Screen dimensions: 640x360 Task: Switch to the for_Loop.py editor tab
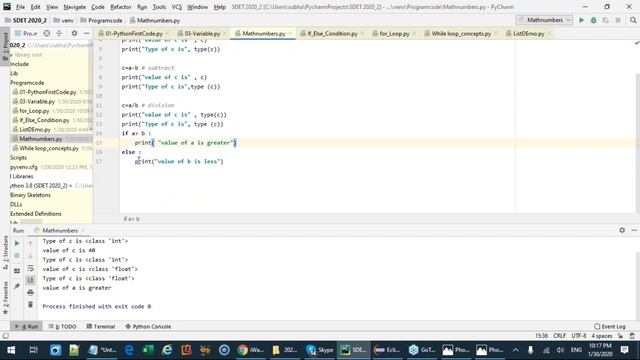tap(394, 33)
